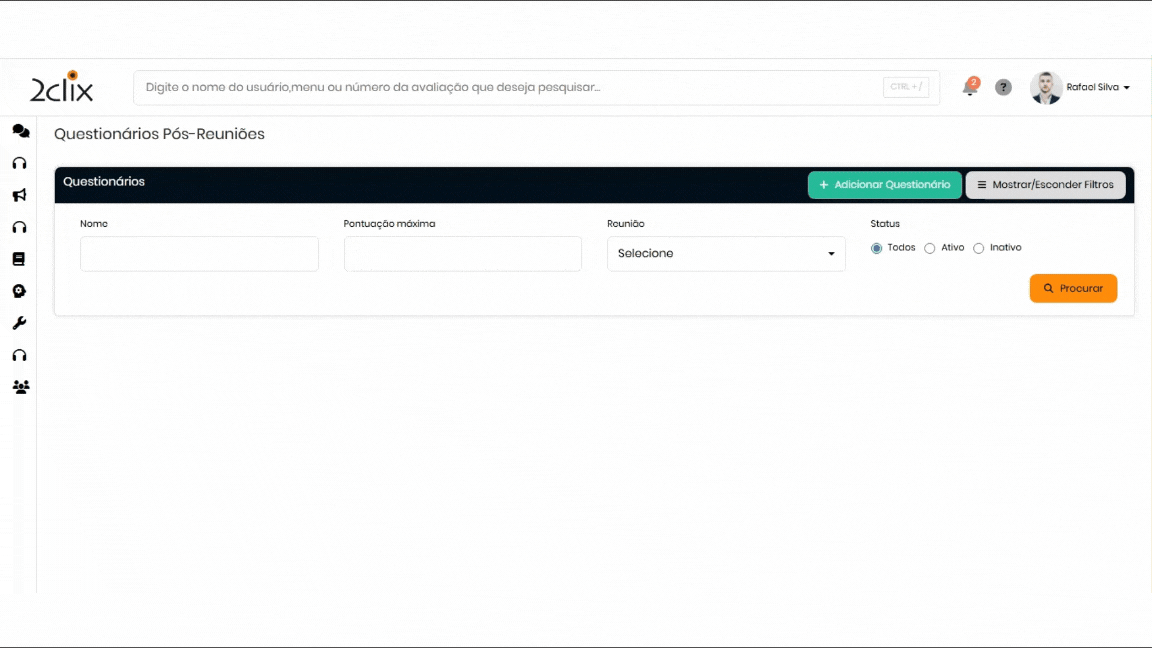Focus the Nome input field
The width and height of the screenshot is (1152, 648).
click(x=199, y=254)
